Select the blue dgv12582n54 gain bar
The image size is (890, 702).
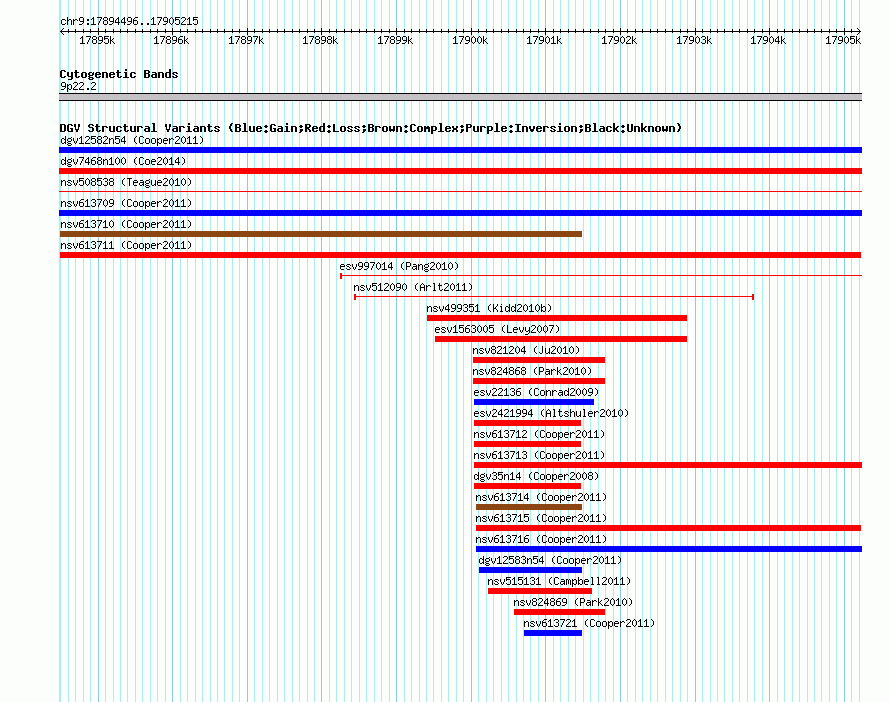(x=460, y=150)
